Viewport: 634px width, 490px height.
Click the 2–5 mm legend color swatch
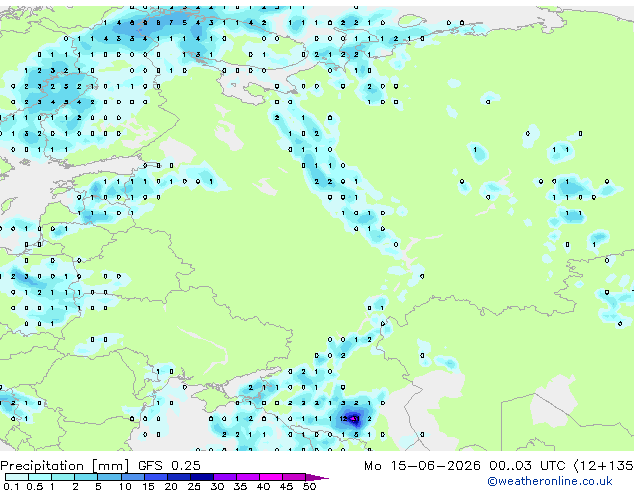click(86, 477)
